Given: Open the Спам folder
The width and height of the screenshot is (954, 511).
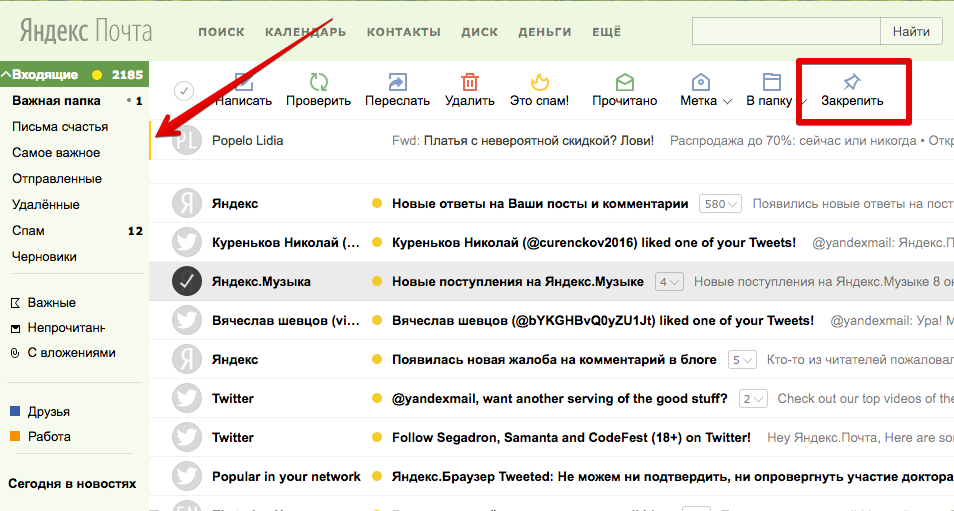Looking at the screenshot, I should [28, 231].
